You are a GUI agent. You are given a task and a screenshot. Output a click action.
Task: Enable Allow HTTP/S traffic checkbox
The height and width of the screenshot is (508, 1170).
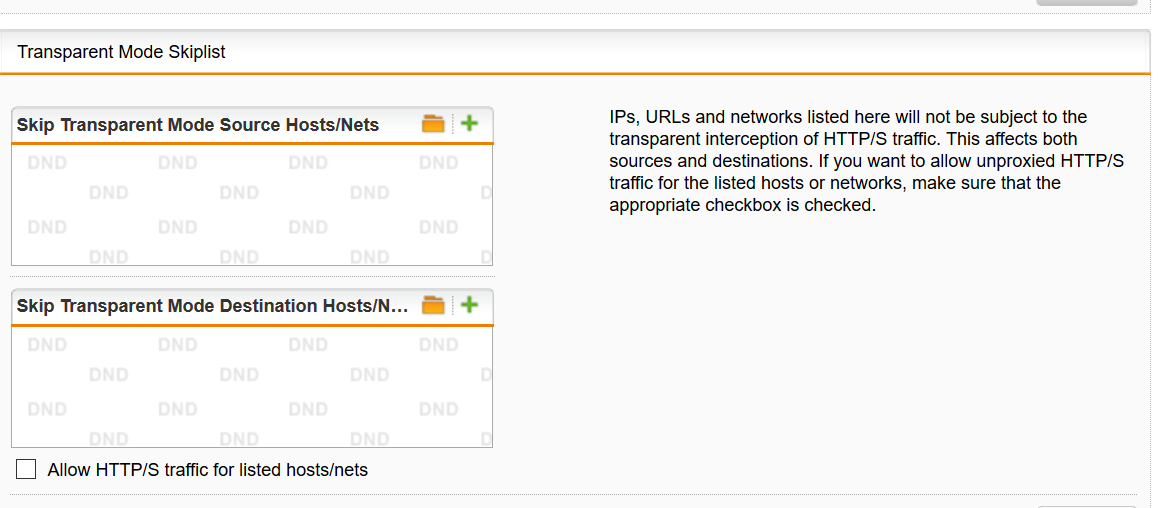click(x=26, y=469)
